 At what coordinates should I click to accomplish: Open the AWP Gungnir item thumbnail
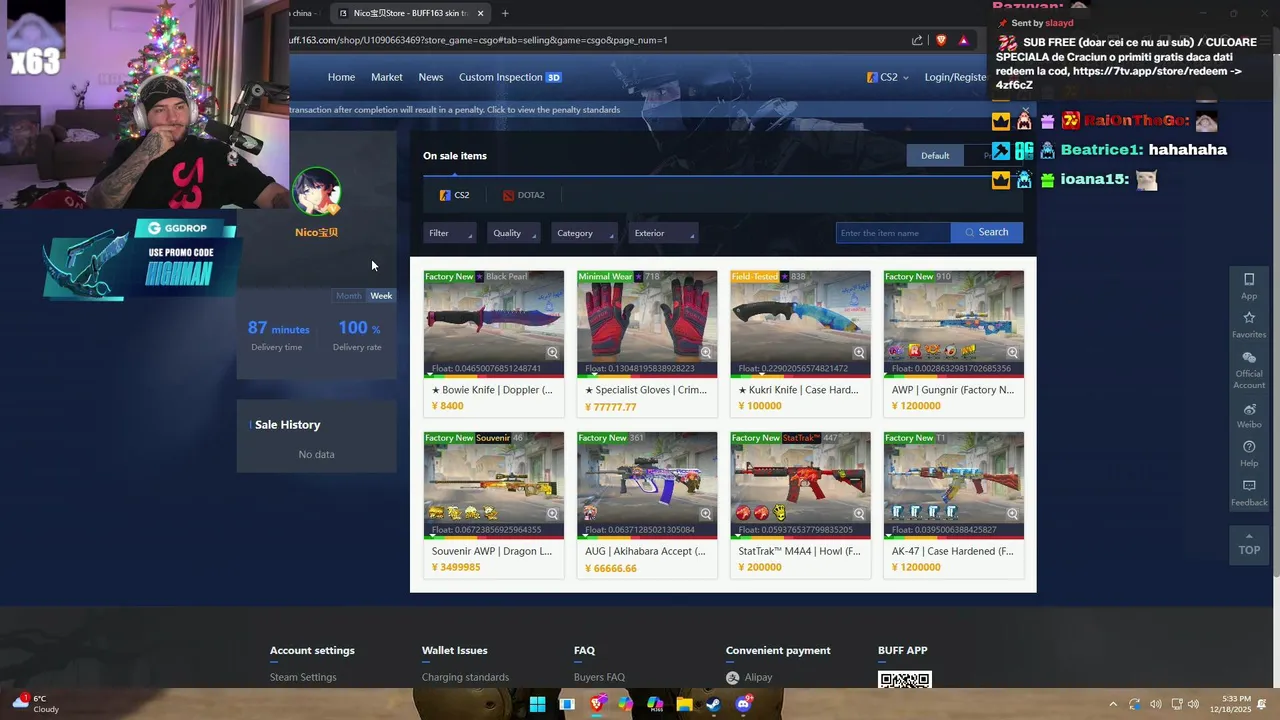(x=953, y=323)
